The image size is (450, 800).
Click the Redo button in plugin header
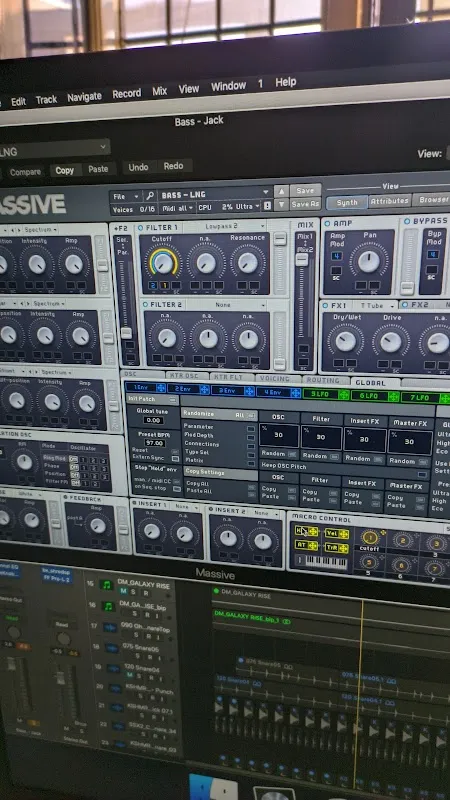pyautogui.click(x=173, y=166)
